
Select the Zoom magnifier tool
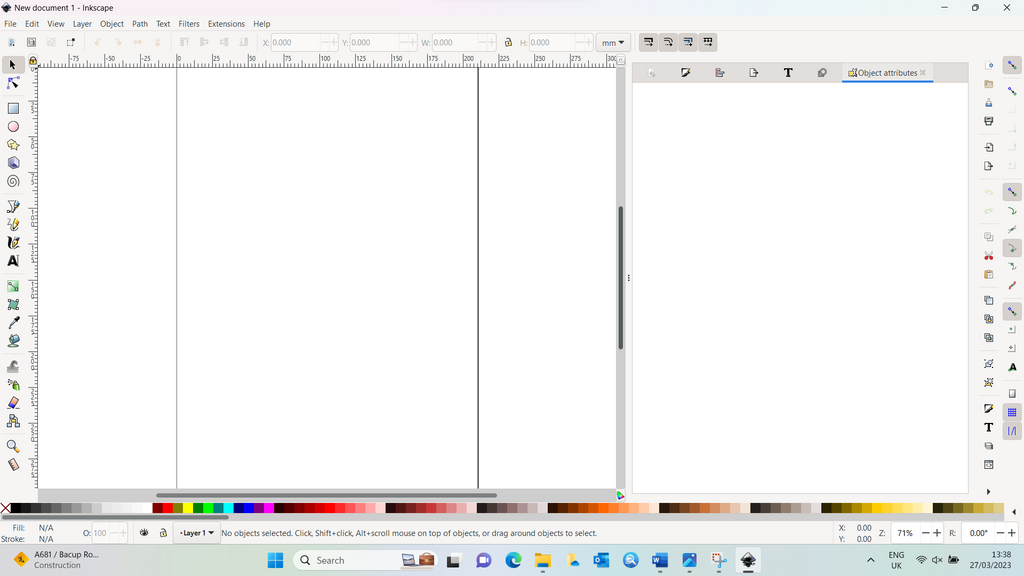tap(13, 446)
